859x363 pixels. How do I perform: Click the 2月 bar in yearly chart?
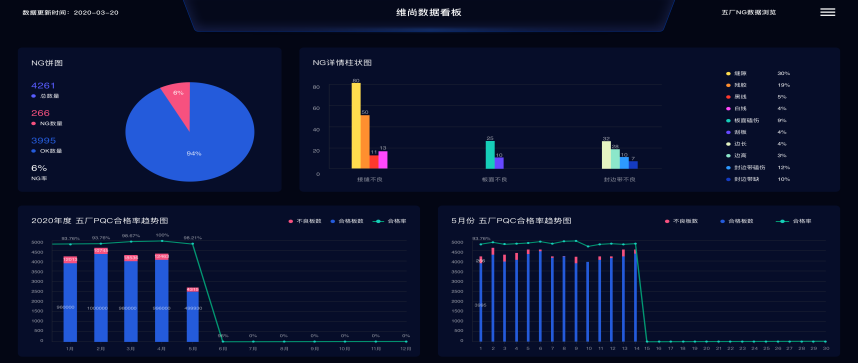tap(101, 295)
